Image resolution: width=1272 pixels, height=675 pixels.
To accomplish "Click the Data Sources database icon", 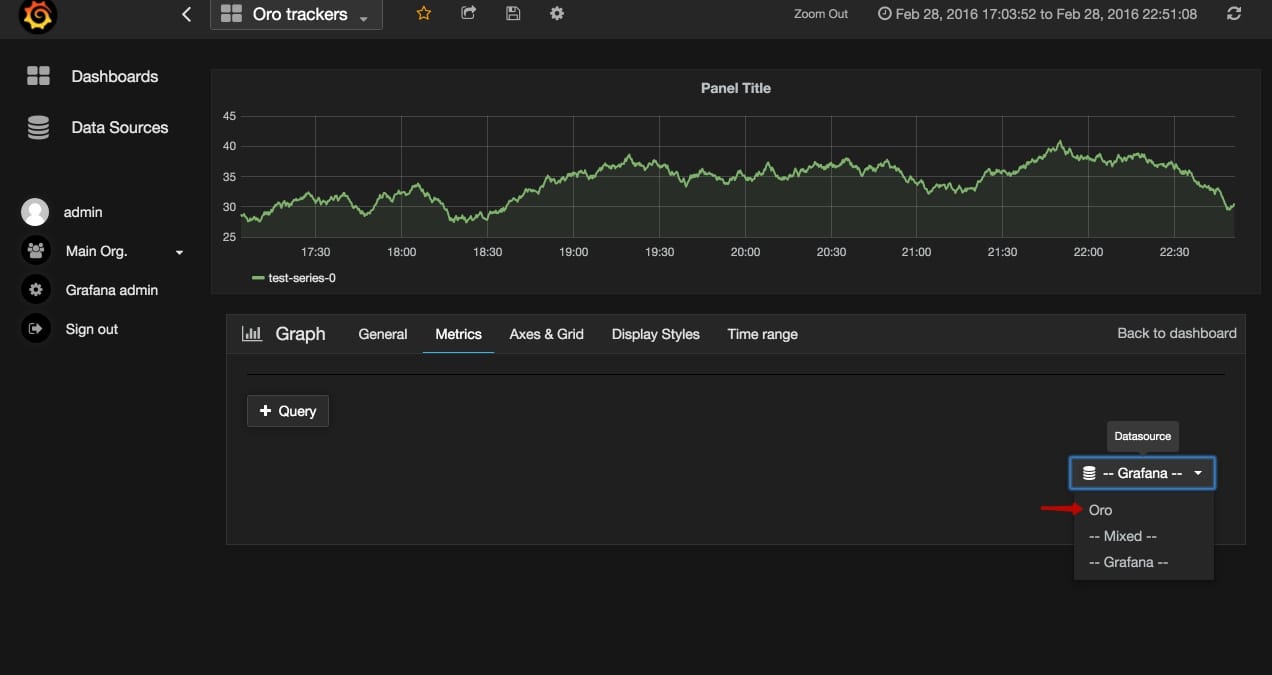I will point(38,127).
